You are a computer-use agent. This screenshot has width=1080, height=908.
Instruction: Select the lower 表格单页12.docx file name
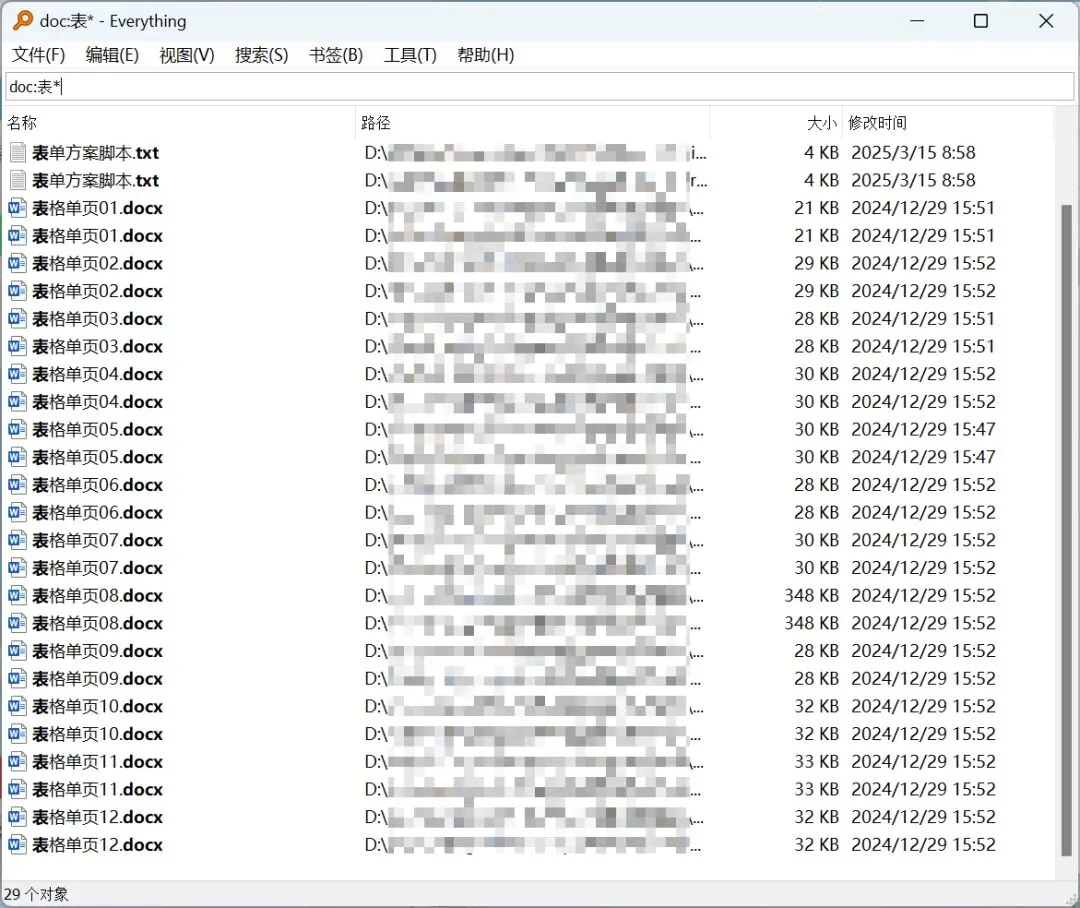coord(97,845)
